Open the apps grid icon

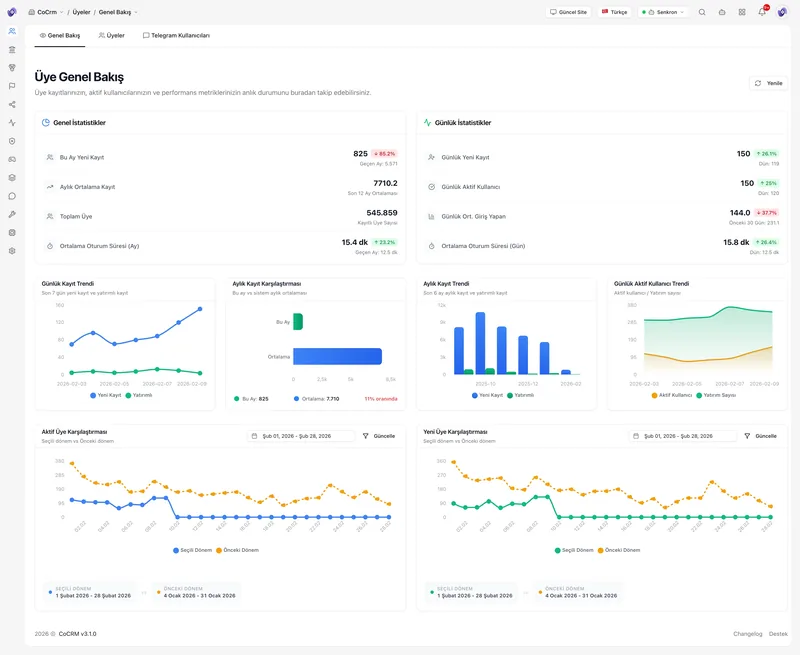(x=742, y=12)
